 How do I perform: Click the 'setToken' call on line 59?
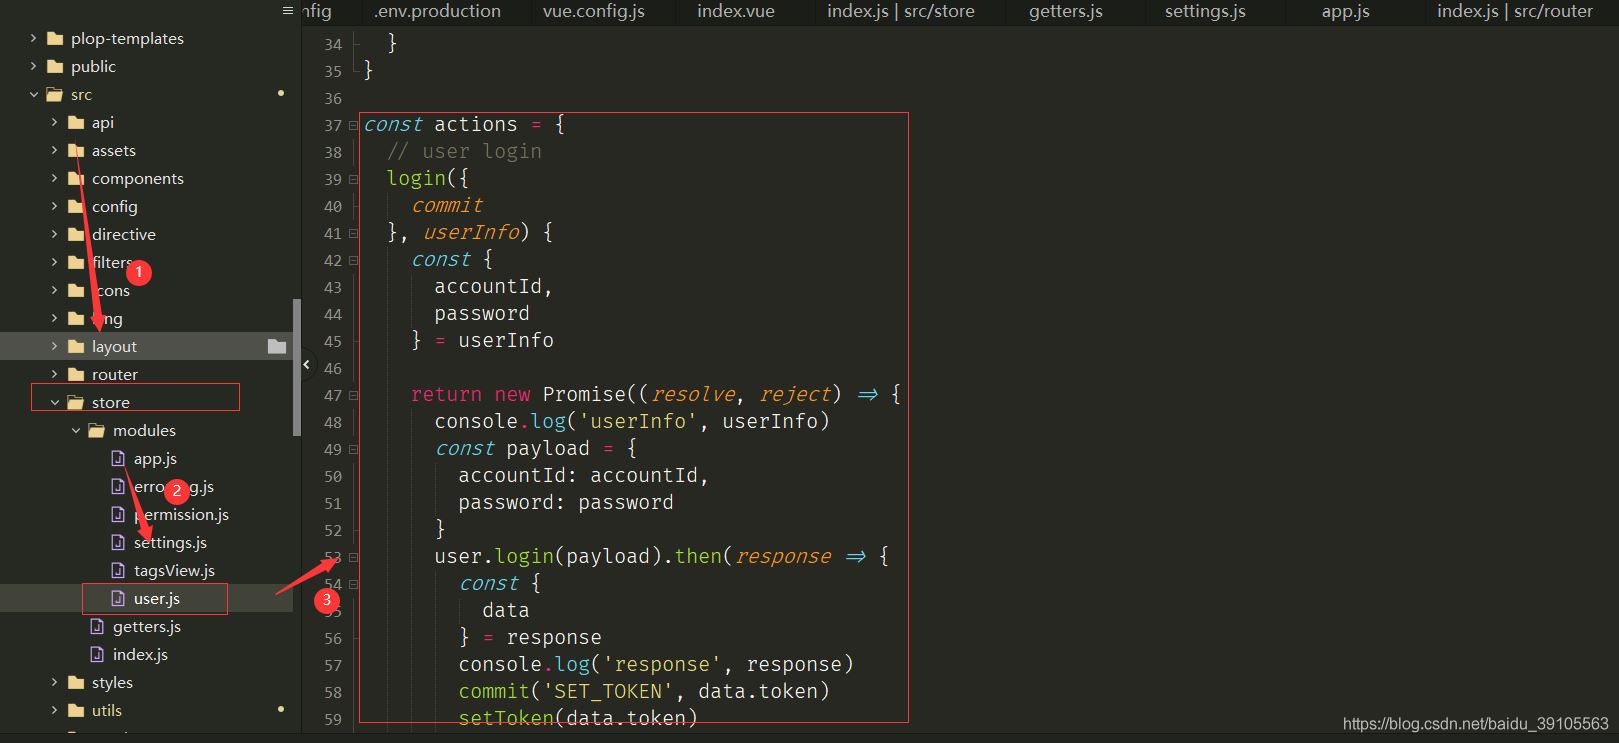pyautogui.click(x=507, y=719)
